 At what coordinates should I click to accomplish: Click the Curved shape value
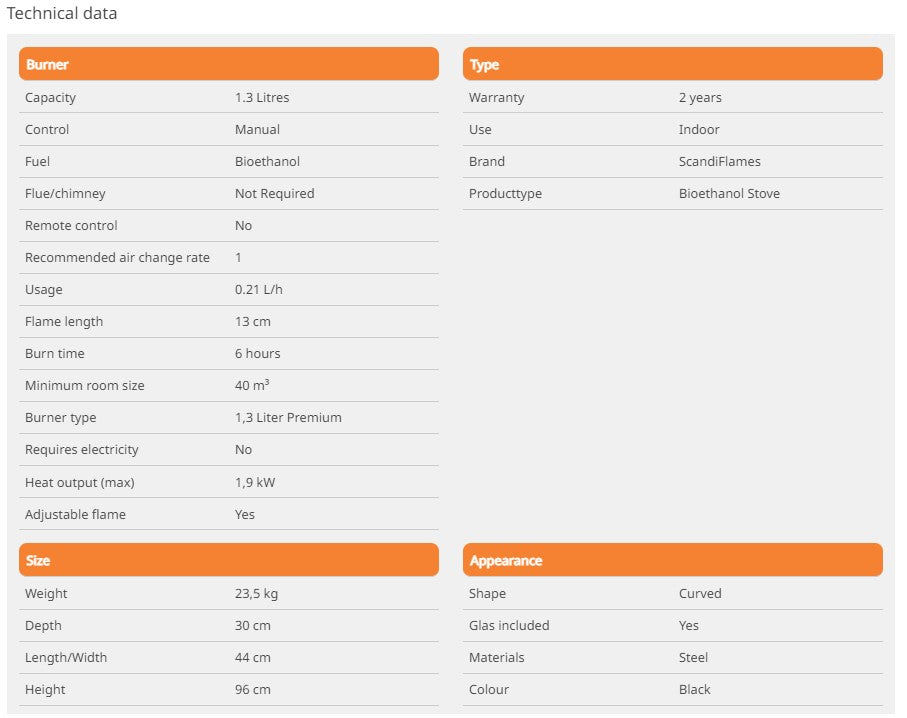[x=700, y=594]
